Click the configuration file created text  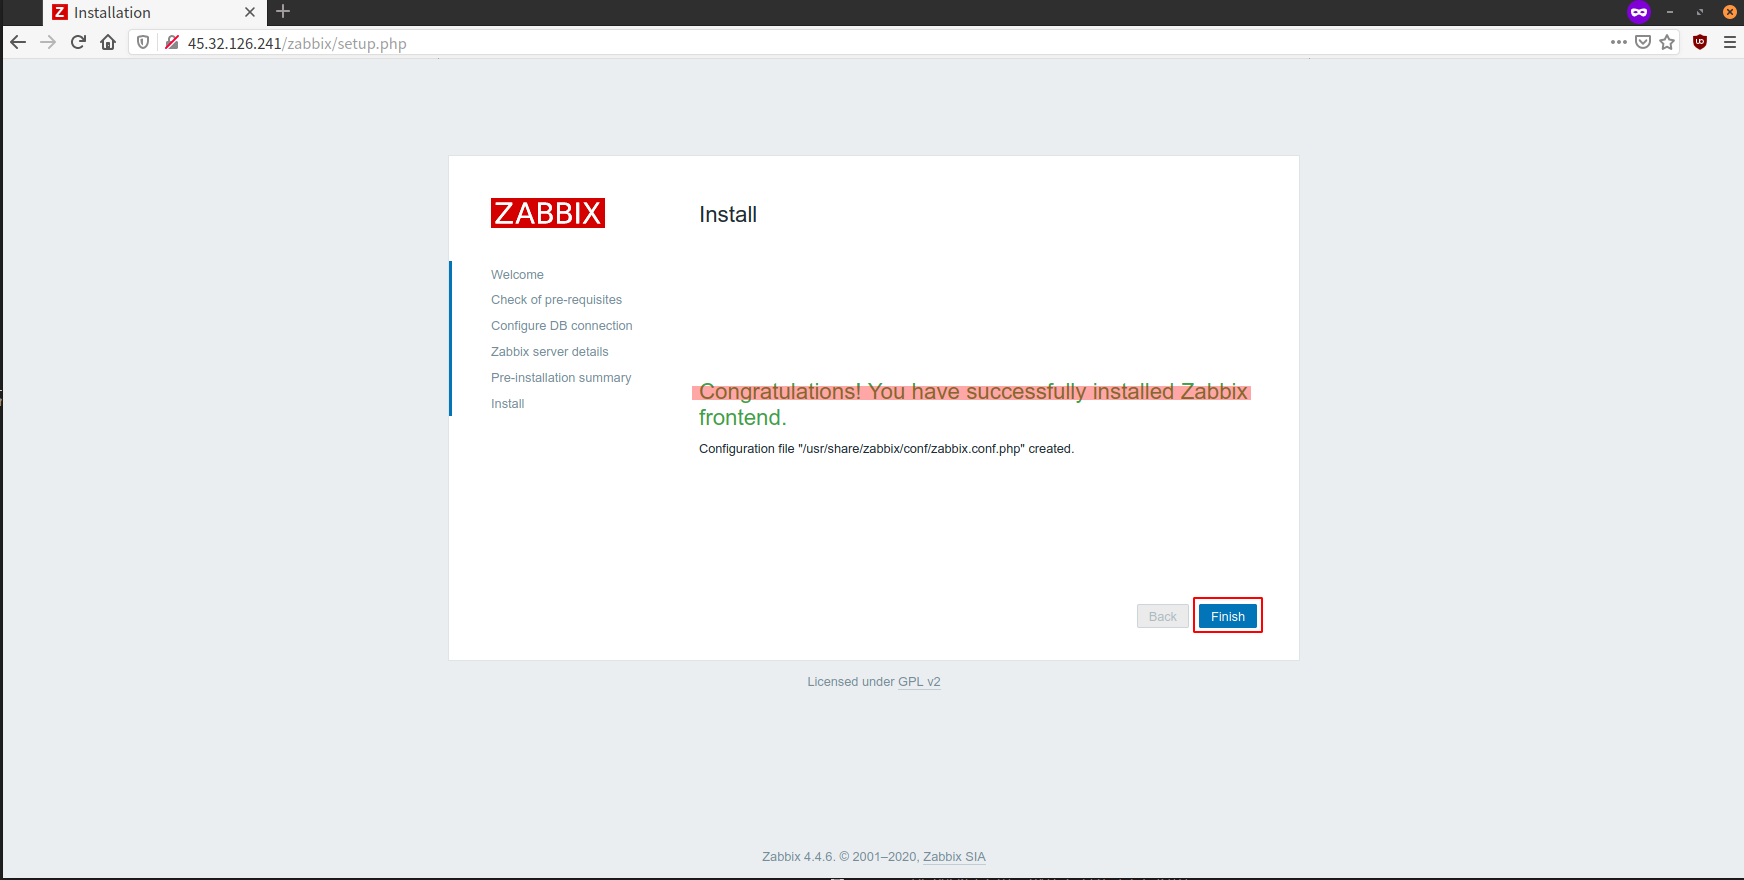click(886, 449)
